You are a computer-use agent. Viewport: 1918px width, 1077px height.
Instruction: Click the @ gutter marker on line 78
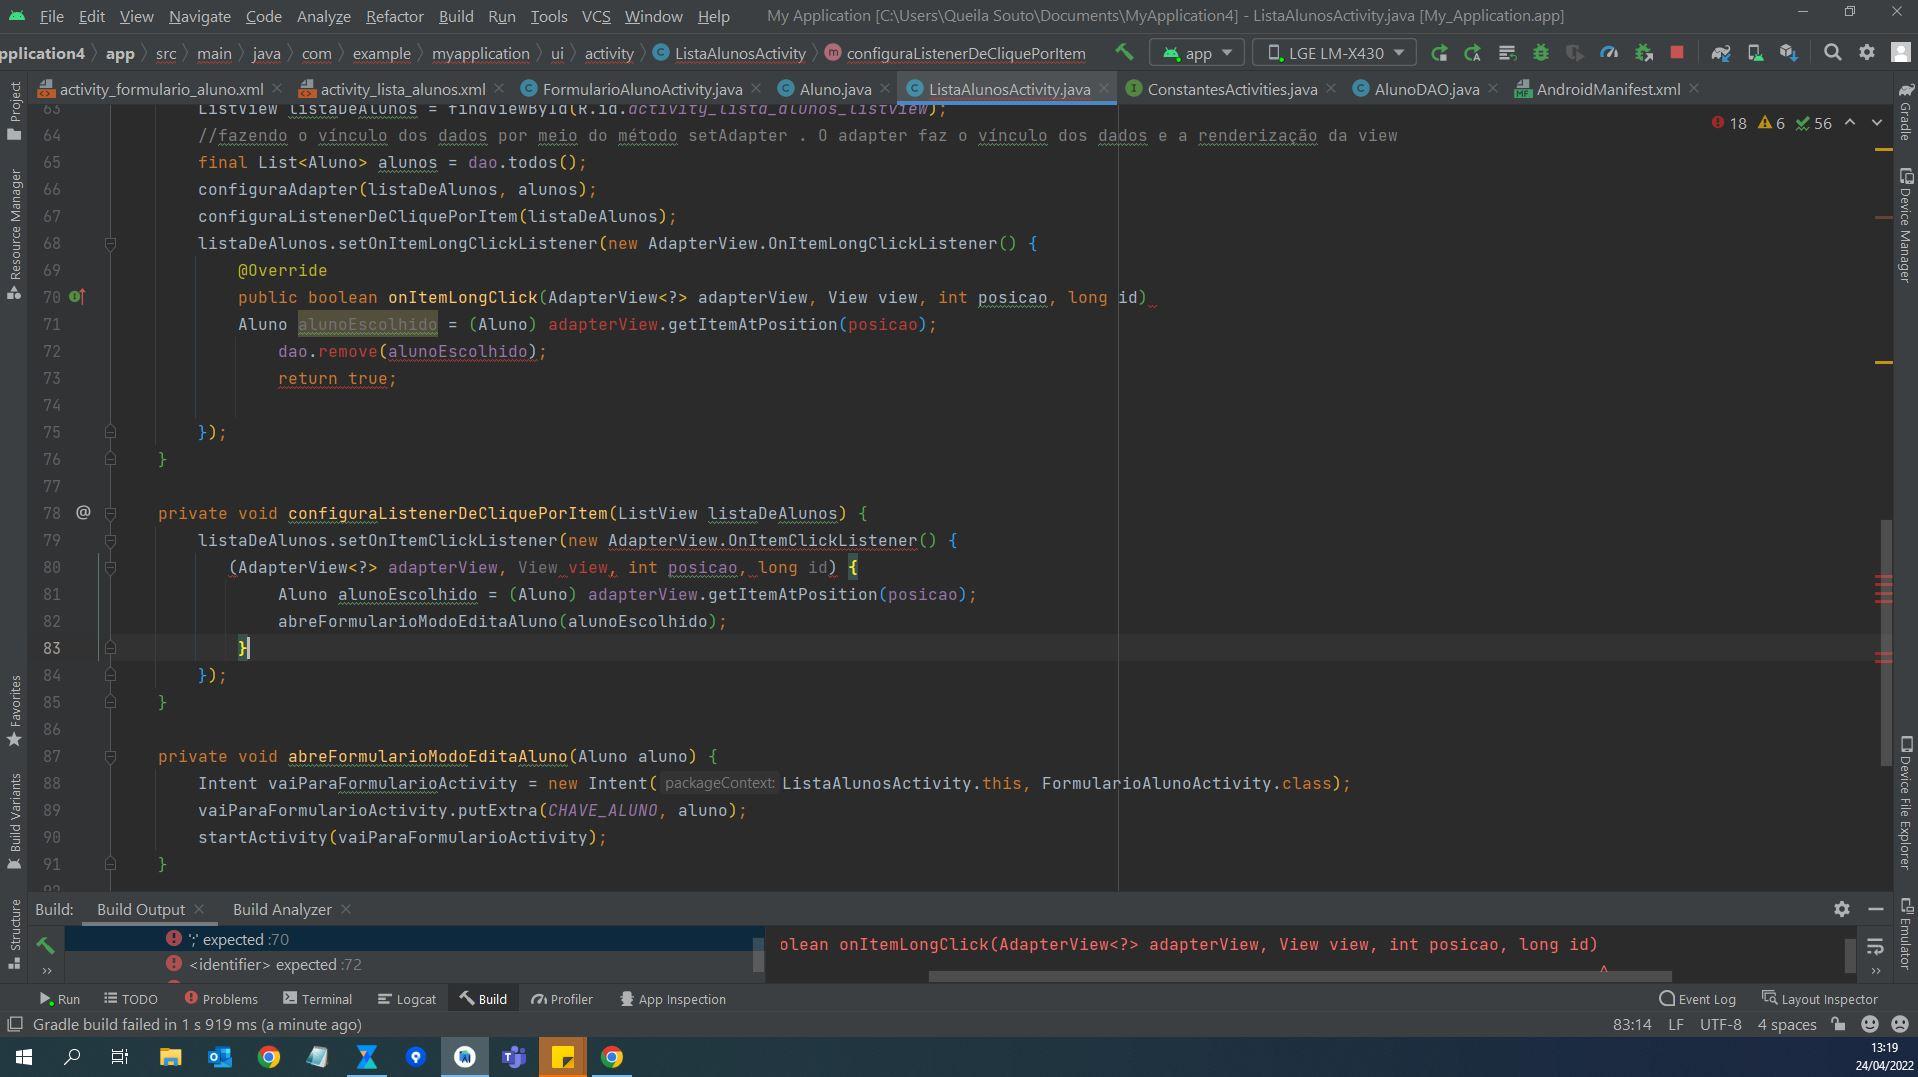[83, 512]
